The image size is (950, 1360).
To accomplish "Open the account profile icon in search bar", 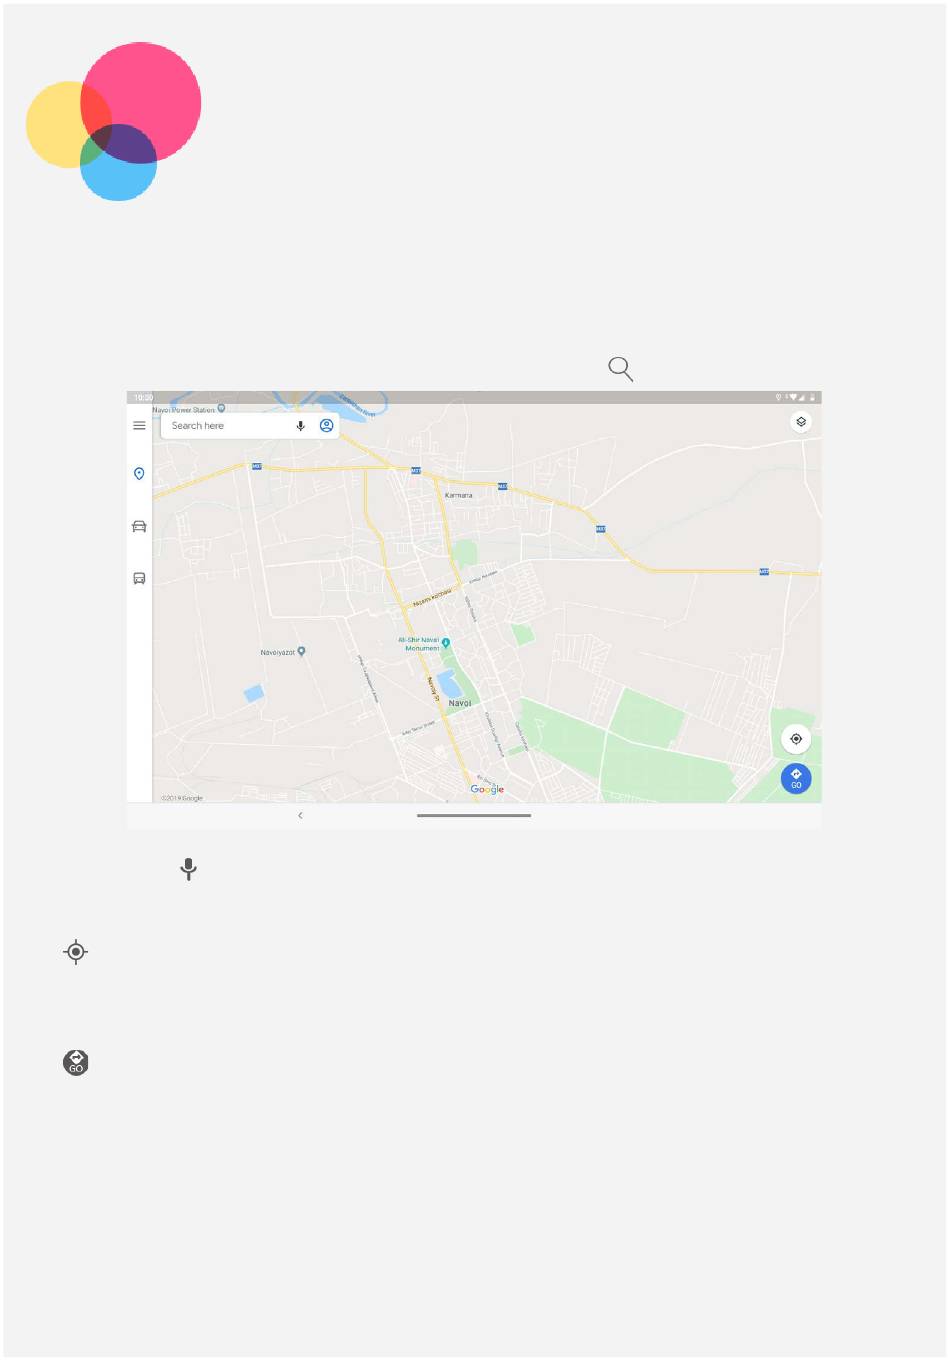I will coord(326,426).
